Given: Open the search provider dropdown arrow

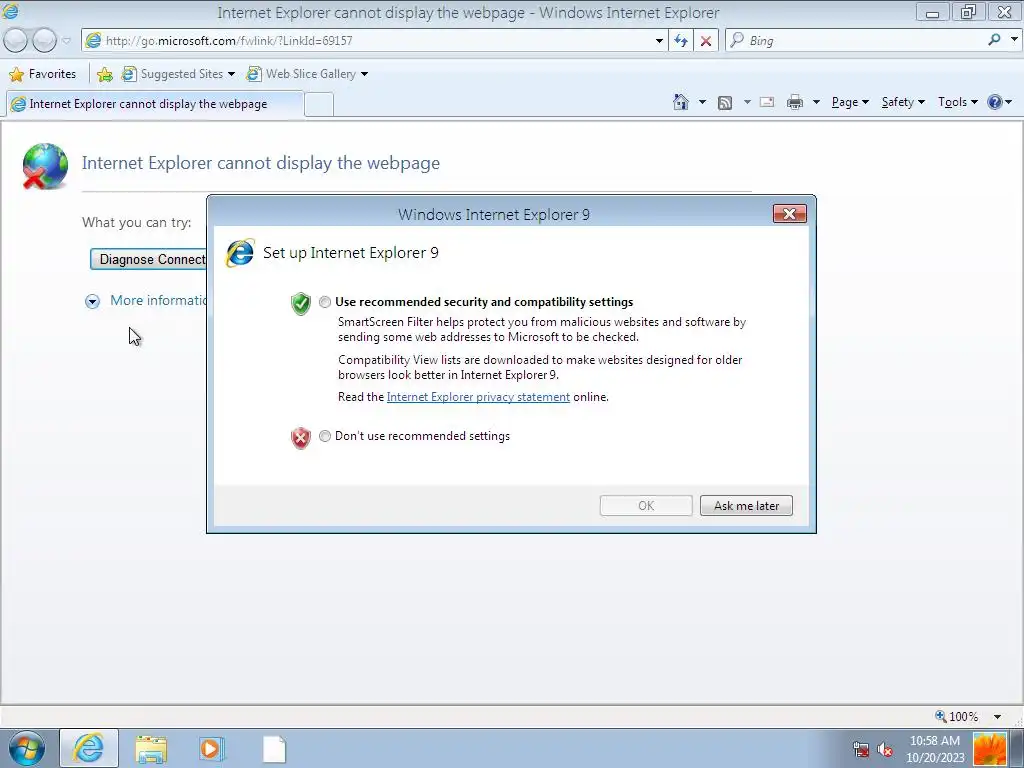Looking at the screenshot, I should tap(1014, 40).
